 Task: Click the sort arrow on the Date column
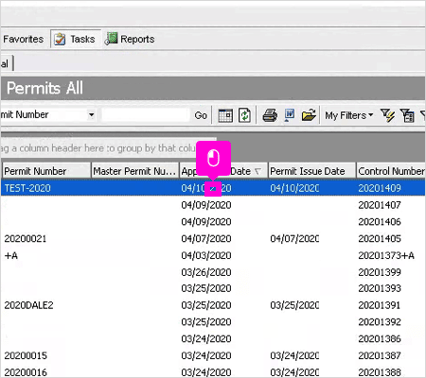click(258, 171)
